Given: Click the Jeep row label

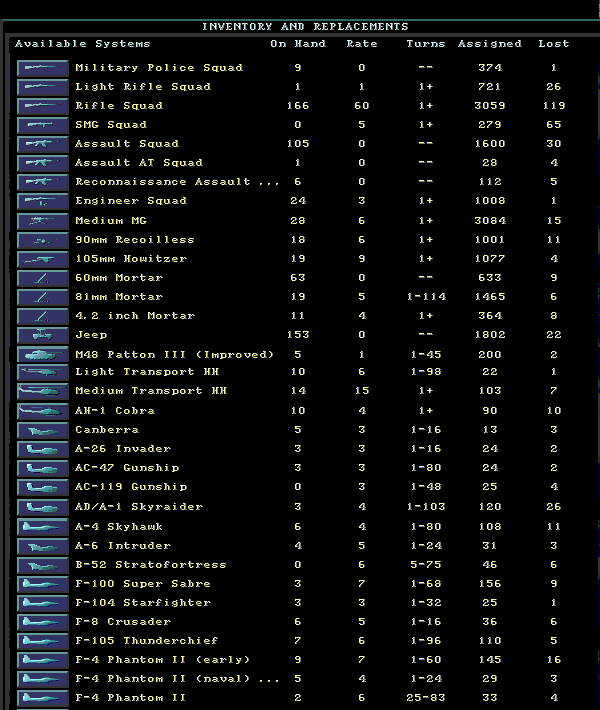Looking at the screenshot, I should (x=91, y=335).
